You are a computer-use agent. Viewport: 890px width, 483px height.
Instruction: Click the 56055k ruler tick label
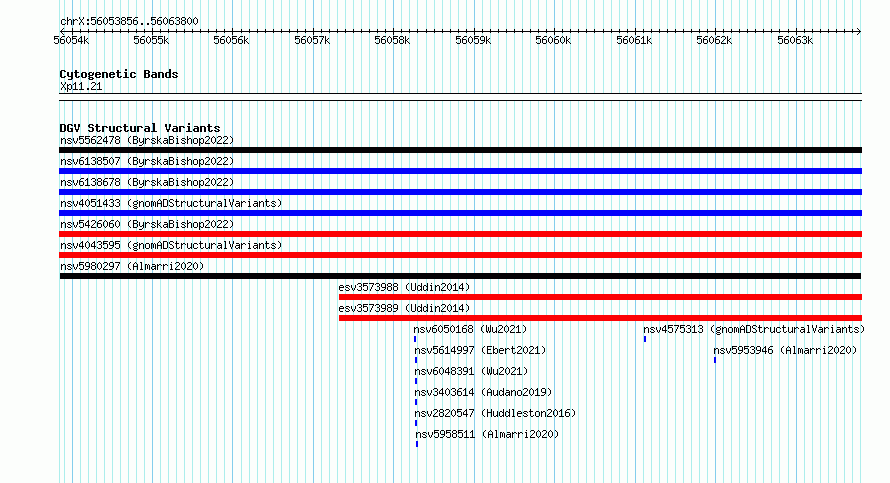(x=151, y=41)
